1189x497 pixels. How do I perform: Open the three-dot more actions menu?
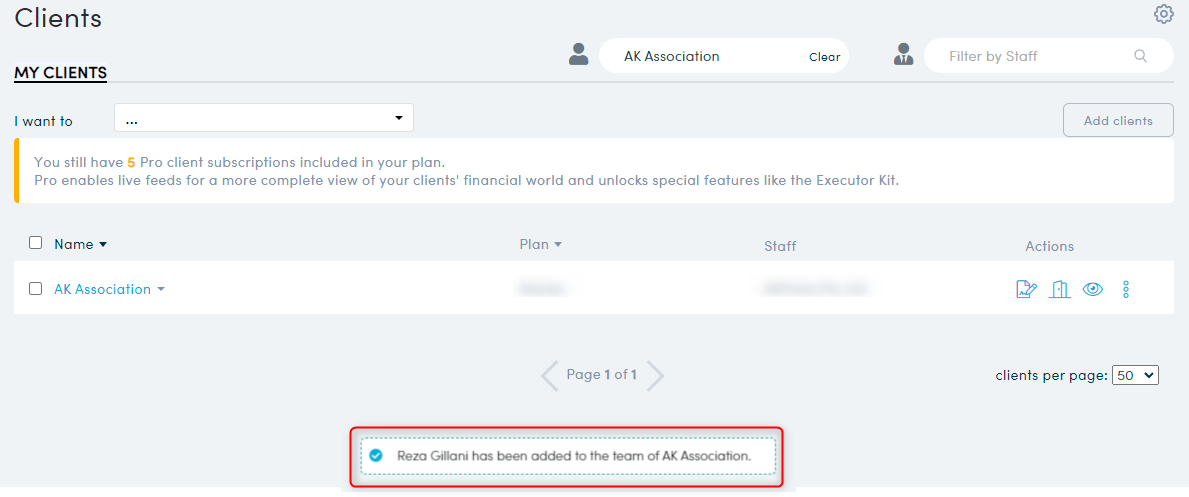coord(1126,289)
